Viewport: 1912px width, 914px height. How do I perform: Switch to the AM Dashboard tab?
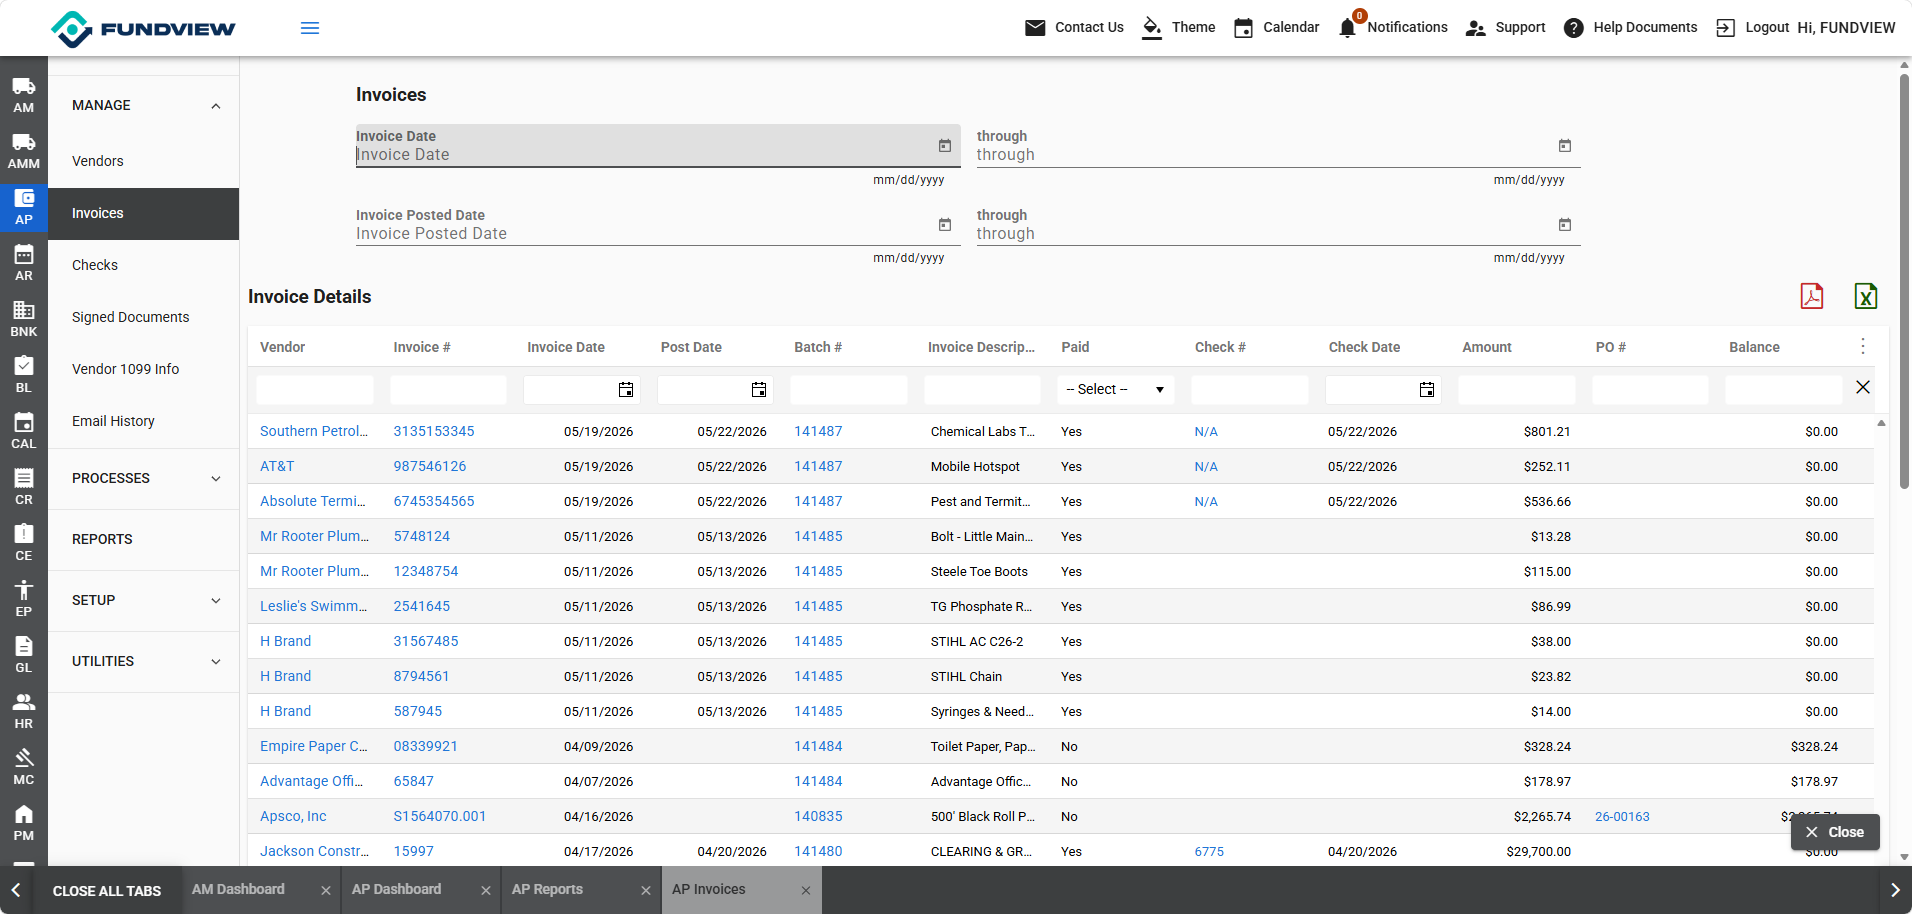pos(238,889)
